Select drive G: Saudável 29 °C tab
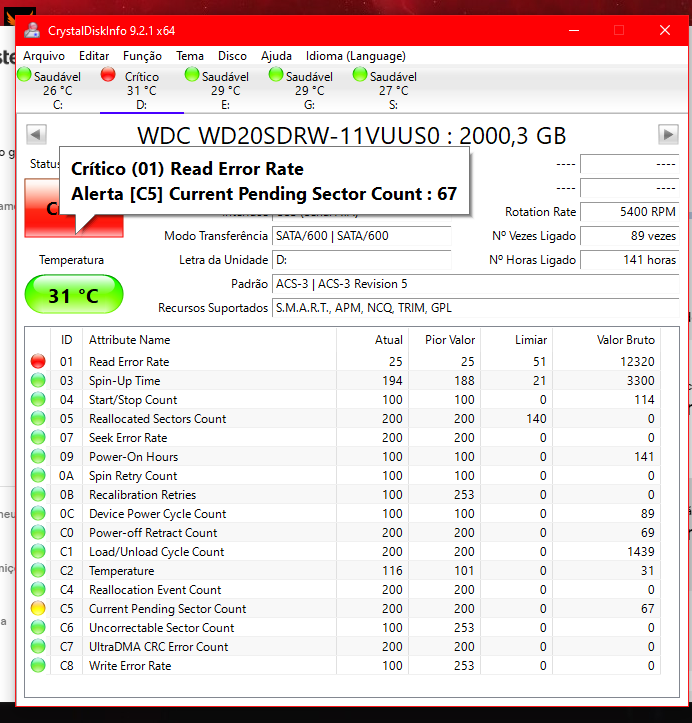This screenshot has width=692, height=723. tap(309, 90)
